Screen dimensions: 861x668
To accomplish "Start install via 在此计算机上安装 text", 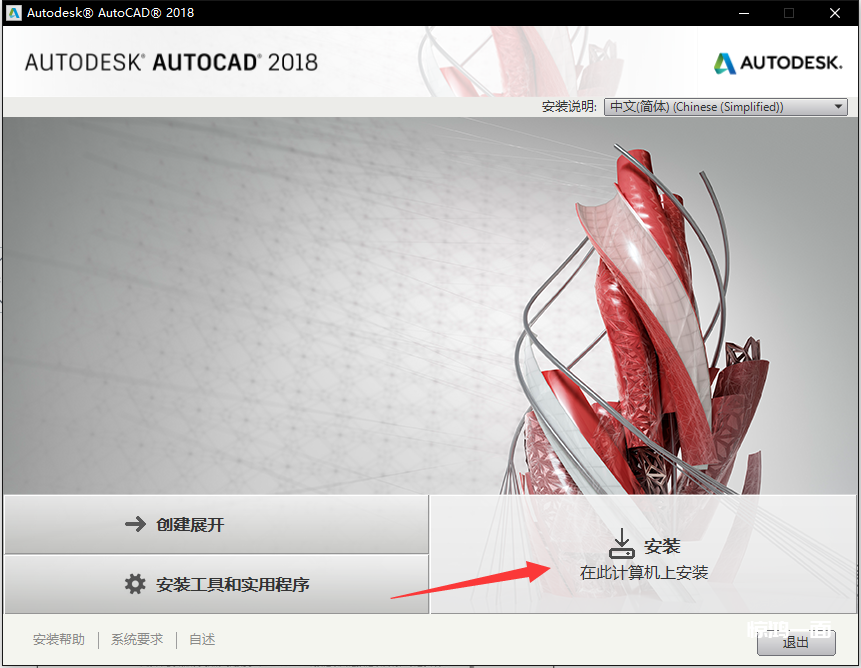I will (643, 573).
